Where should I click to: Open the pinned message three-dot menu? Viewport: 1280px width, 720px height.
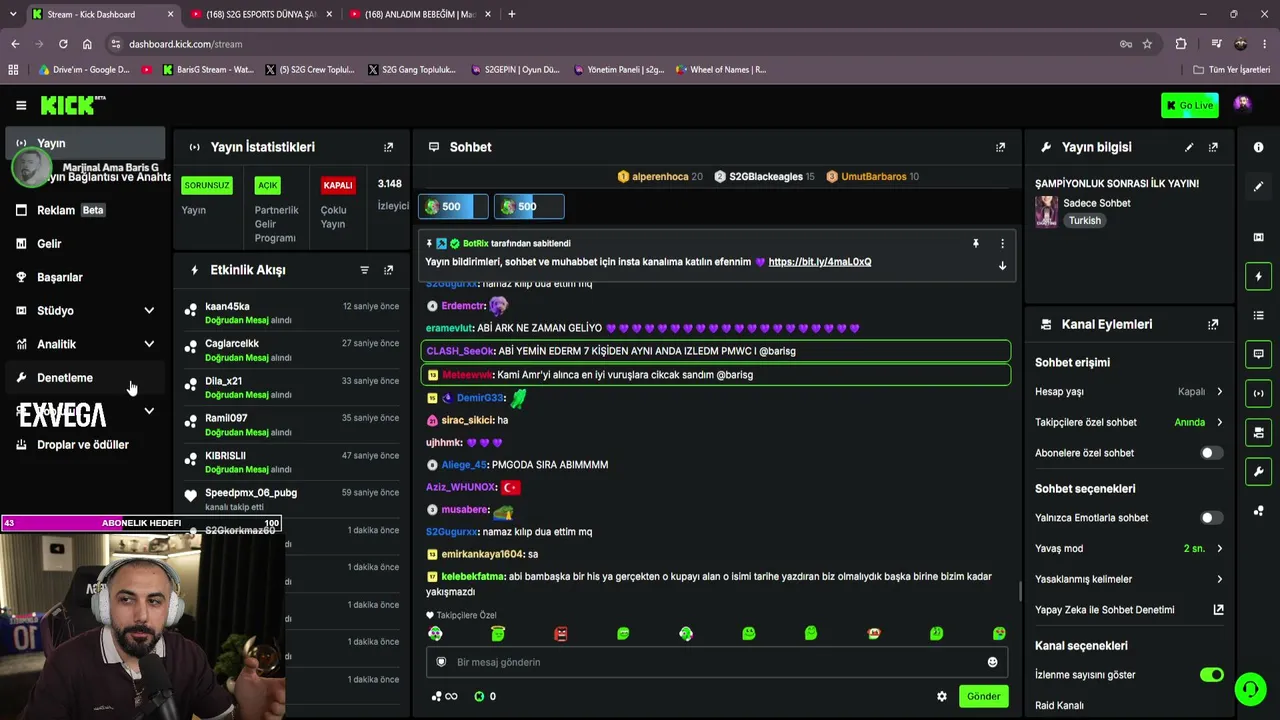(1002, 243)
